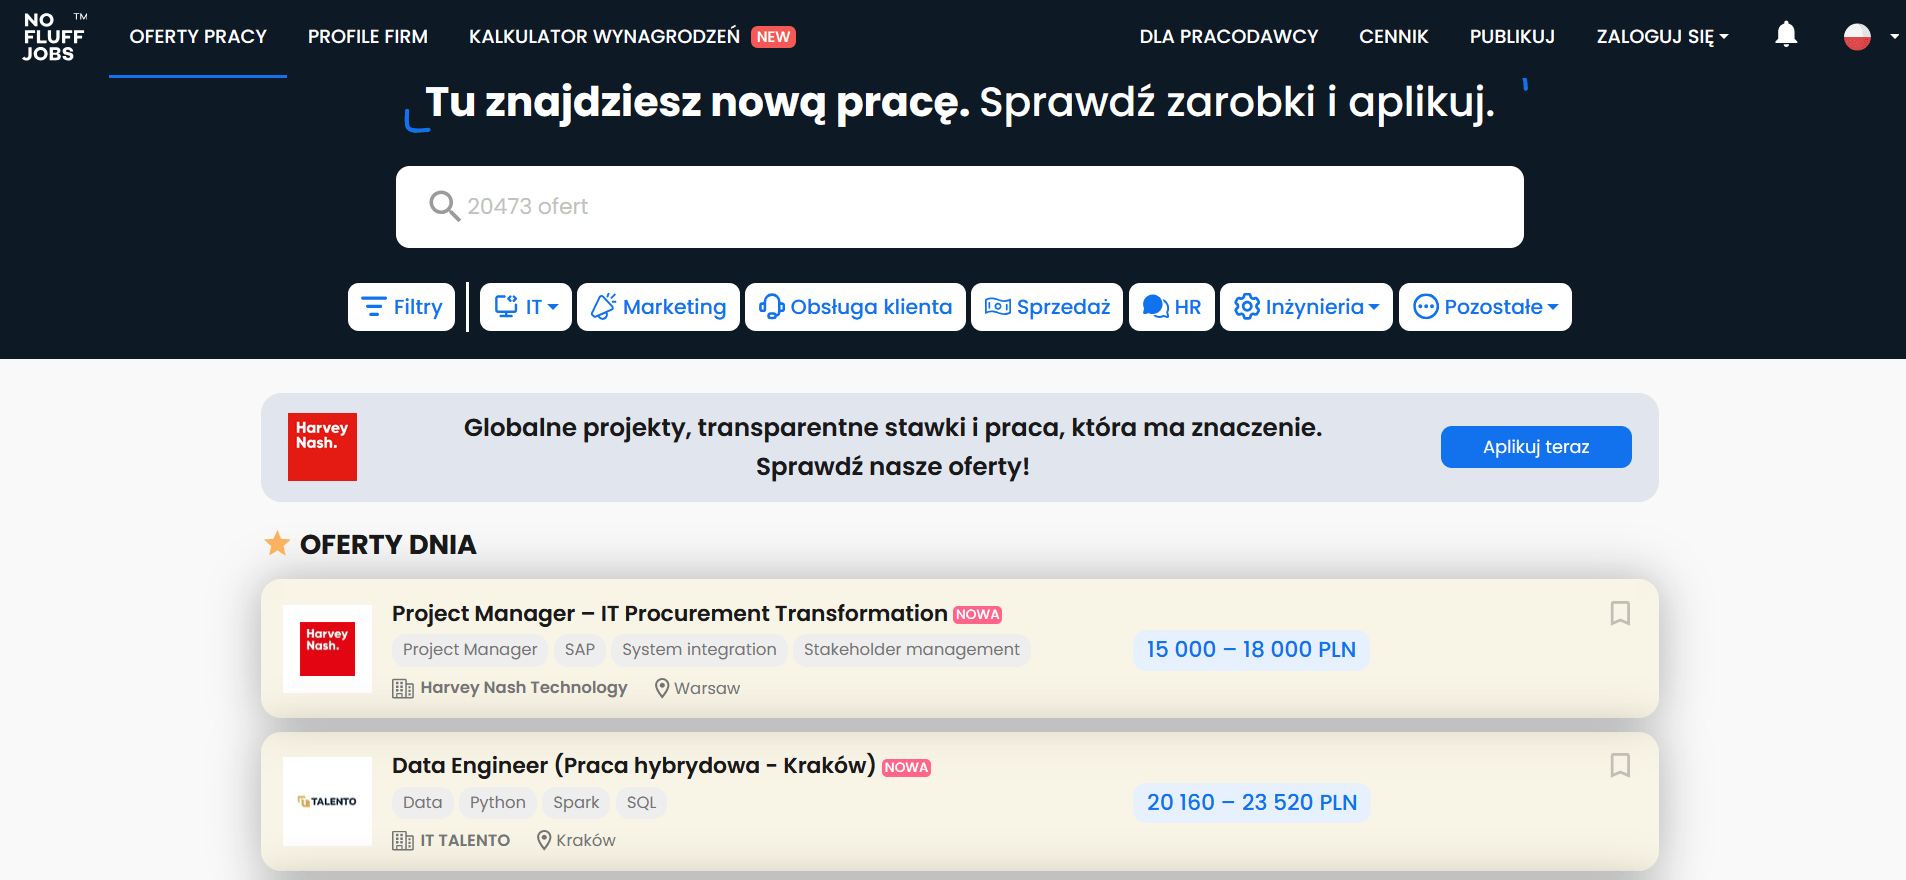The height and width of the screenshot is (880, 1906).
Task: Open Project Manager – IT Procurement Transformation offer
Action: 669,613
